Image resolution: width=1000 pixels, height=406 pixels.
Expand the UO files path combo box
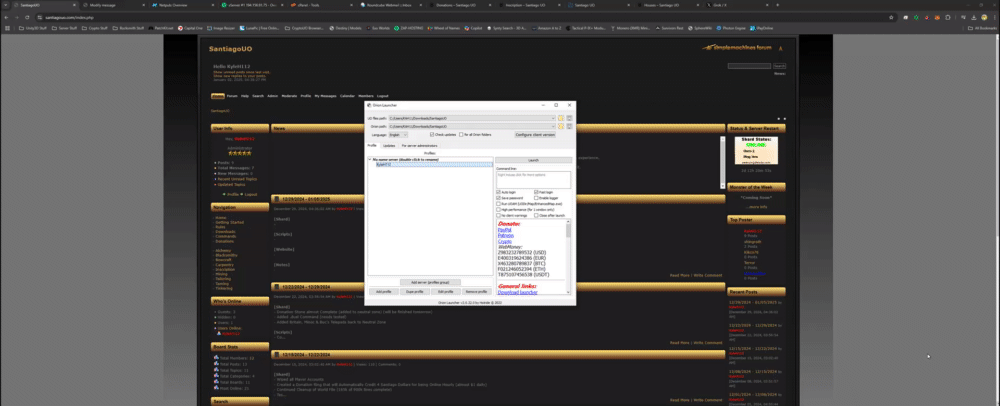pos(553,118)
